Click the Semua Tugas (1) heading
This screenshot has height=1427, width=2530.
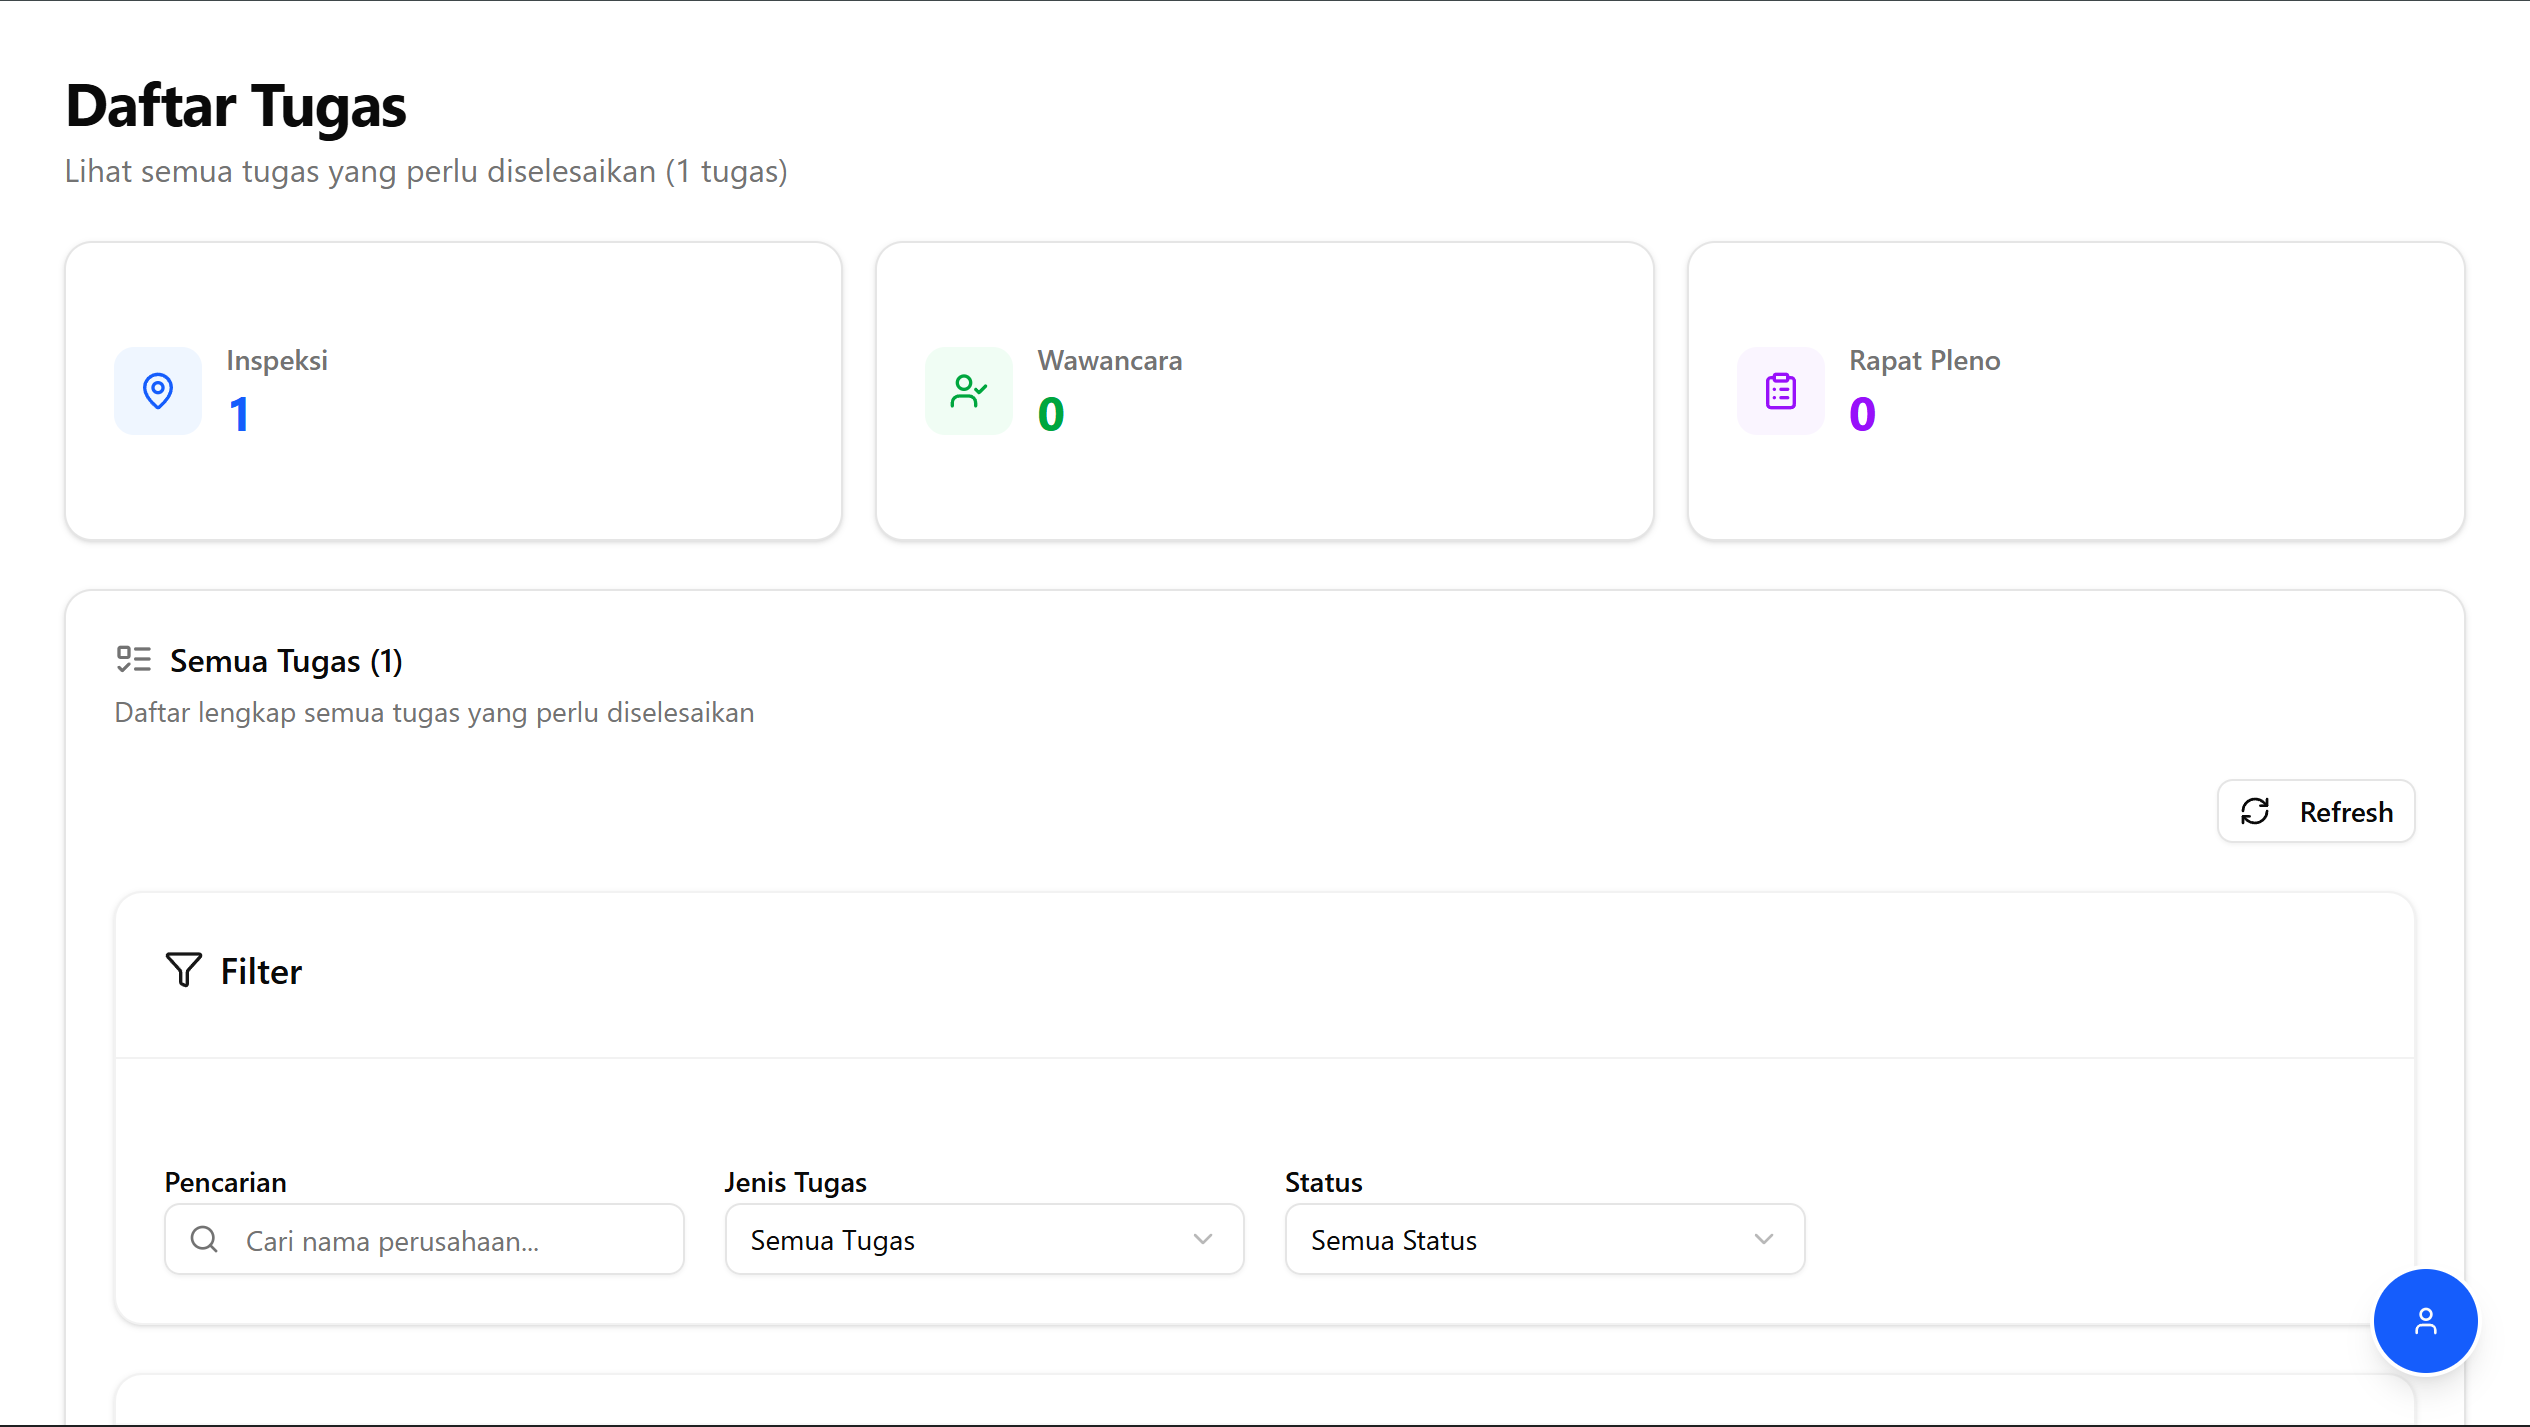(x=285, y=661)
